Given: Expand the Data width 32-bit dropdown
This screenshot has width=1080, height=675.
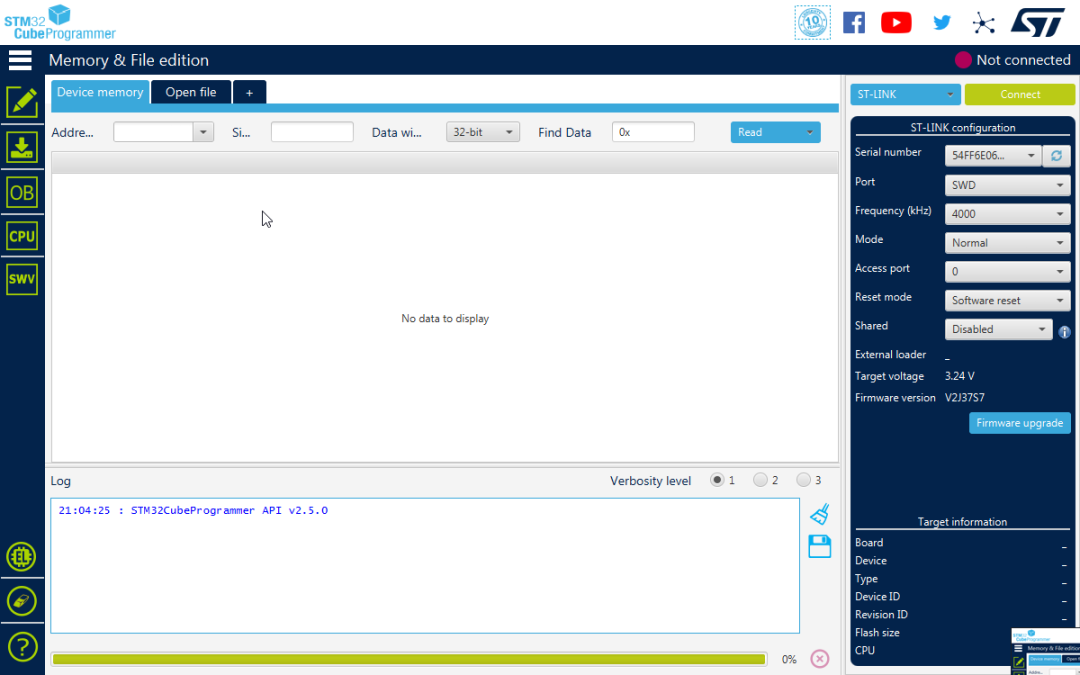Looking at the screenshot, I should pos(483,132).
